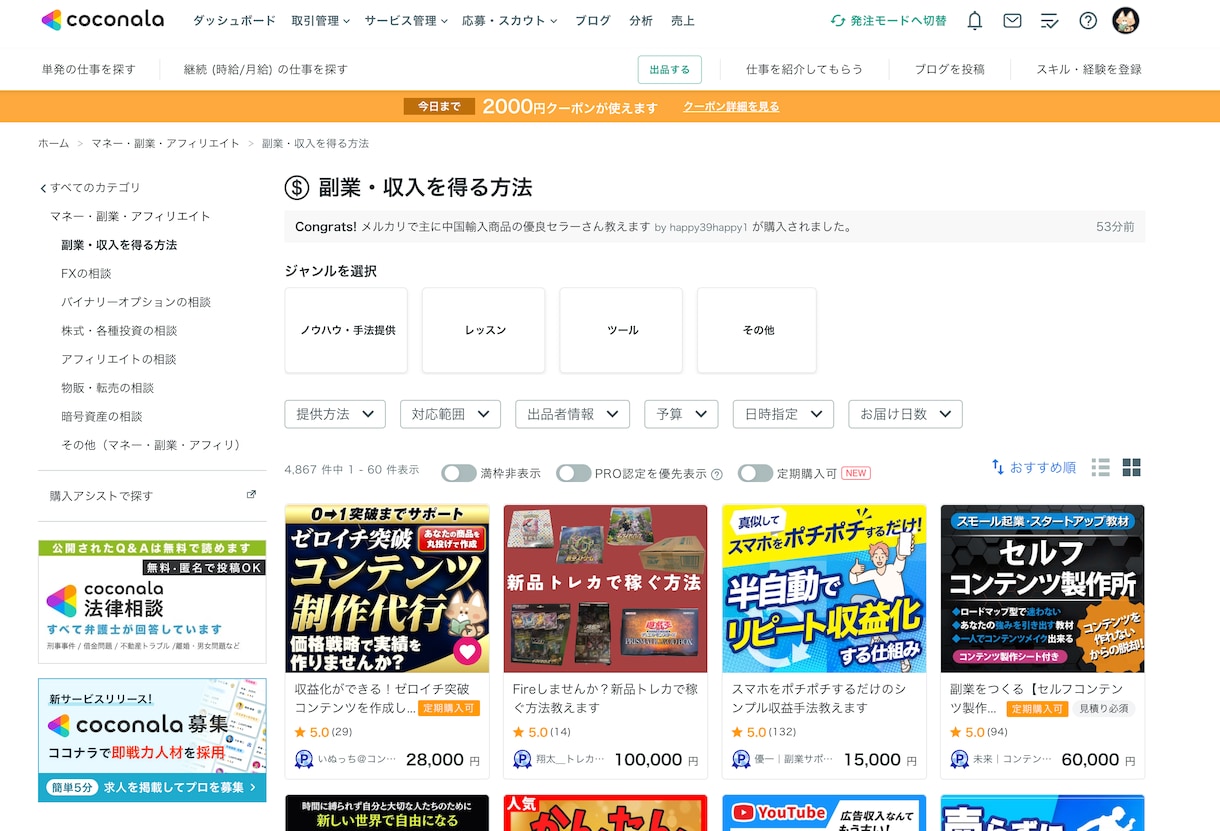Click the おすすめ順 sort arrows icon

pos(998,467)
